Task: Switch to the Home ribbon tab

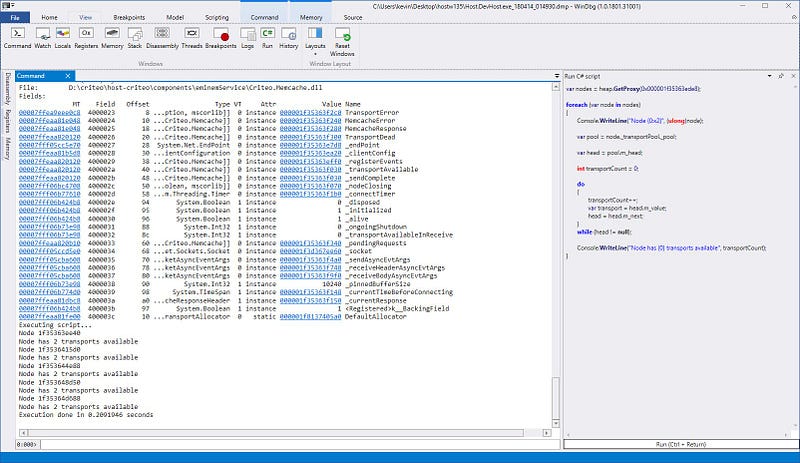Action: point(49,17)
